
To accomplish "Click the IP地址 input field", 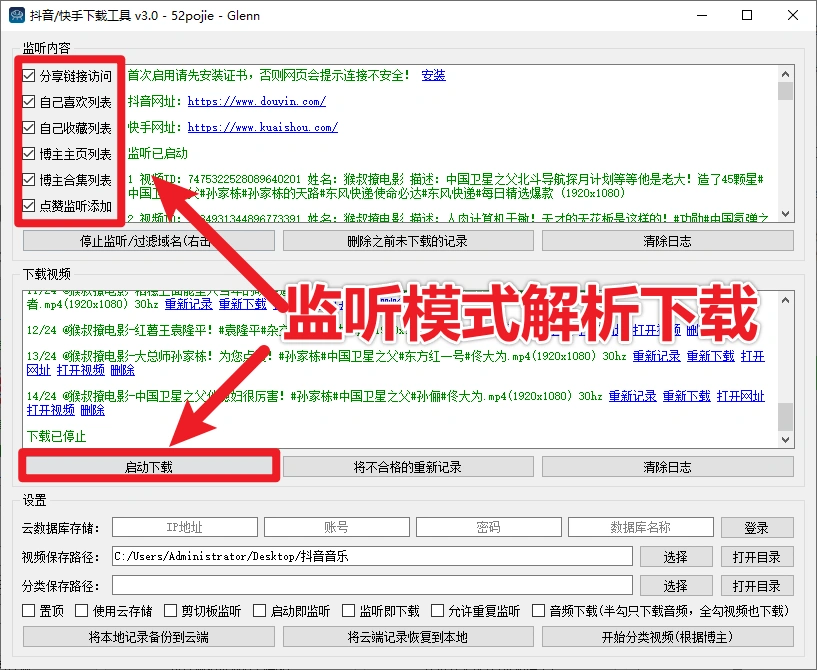I will [x=184, y=527].
